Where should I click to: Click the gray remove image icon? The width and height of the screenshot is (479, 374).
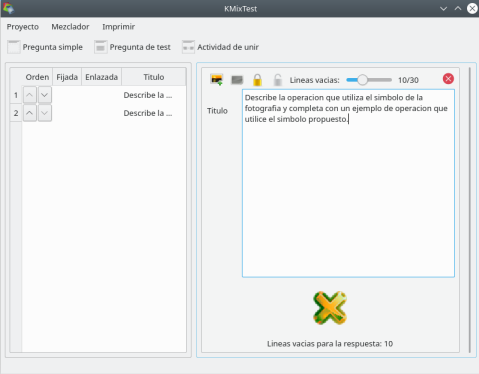coord(237,80)
